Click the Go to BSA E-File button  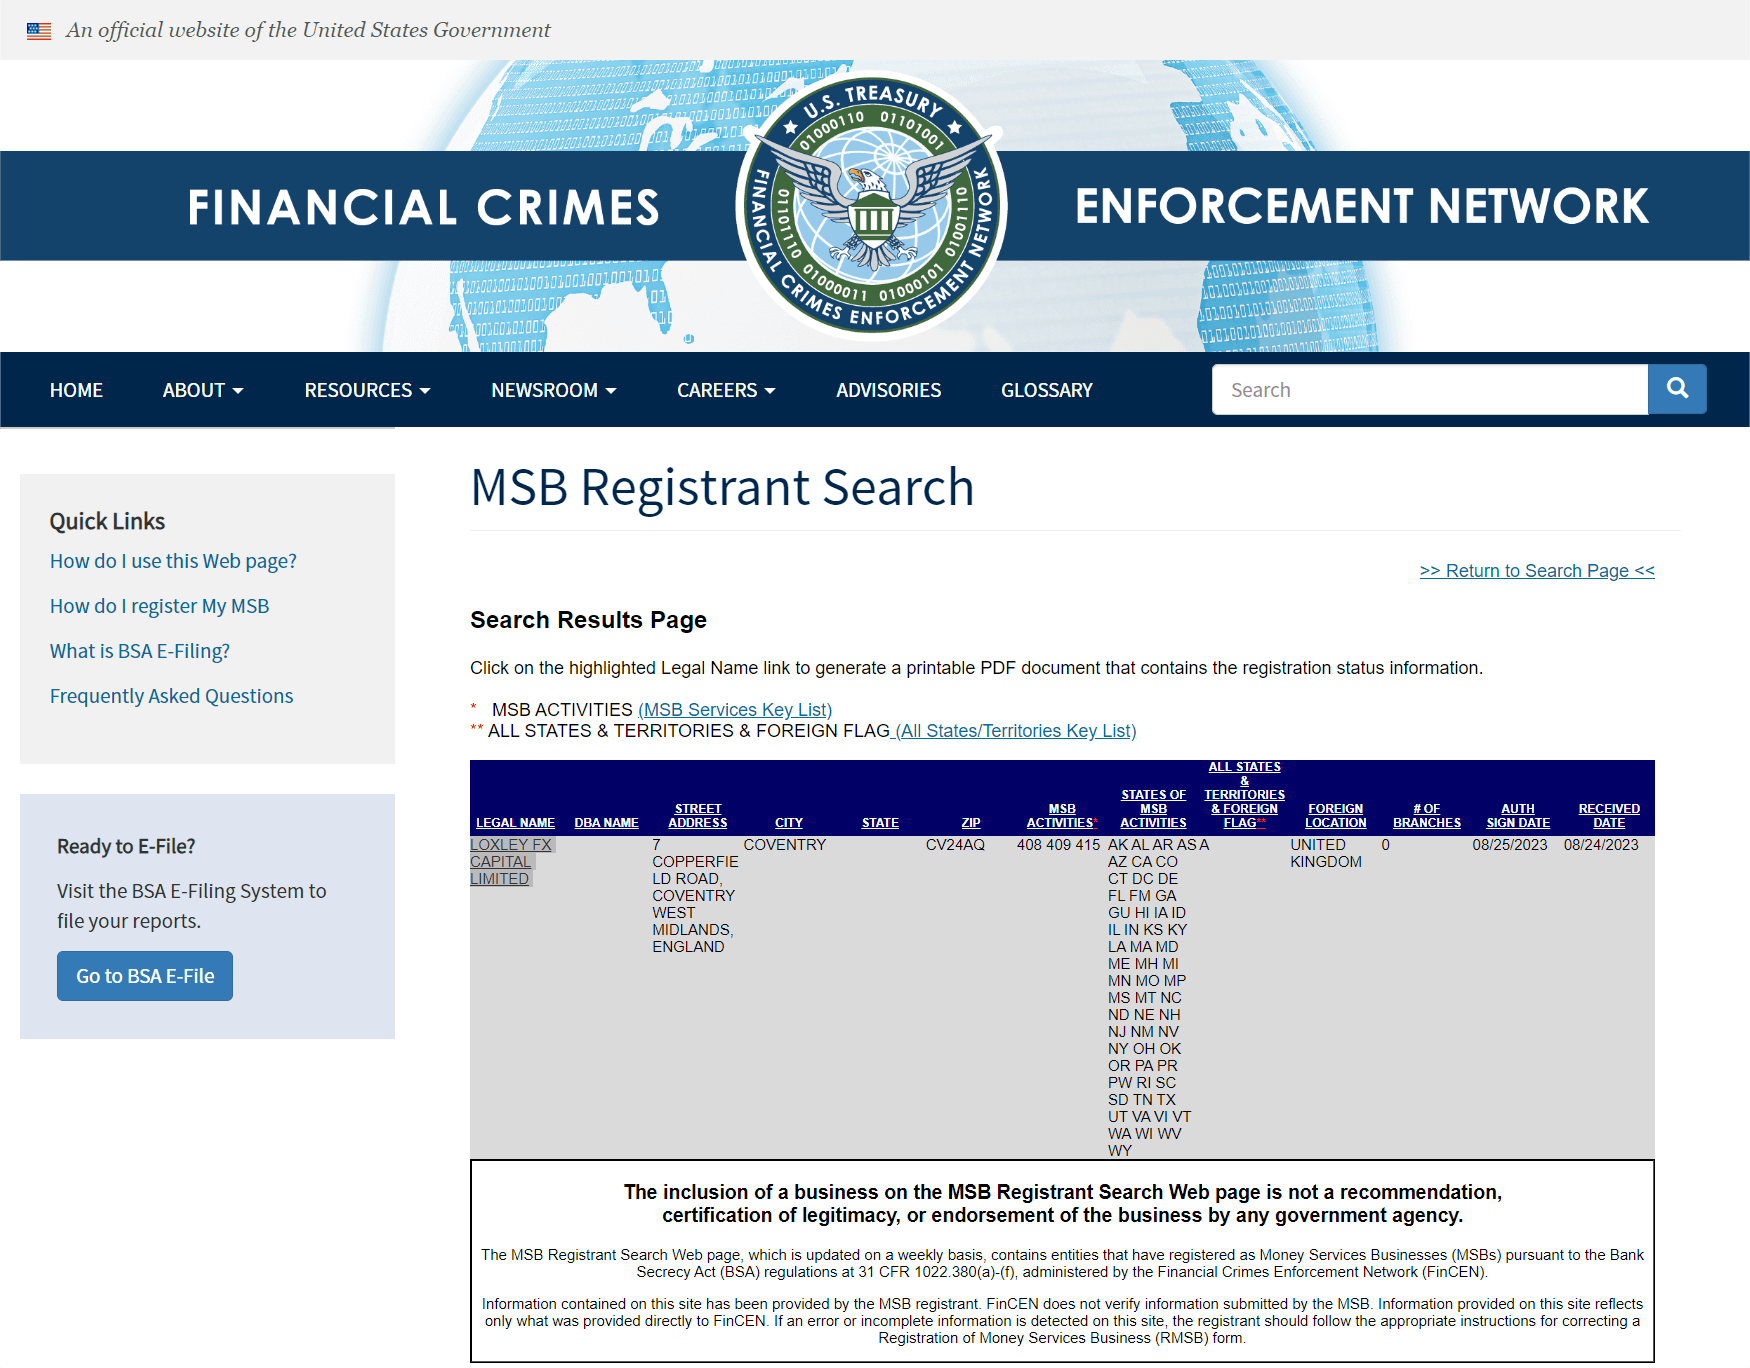tap(145, 976)
